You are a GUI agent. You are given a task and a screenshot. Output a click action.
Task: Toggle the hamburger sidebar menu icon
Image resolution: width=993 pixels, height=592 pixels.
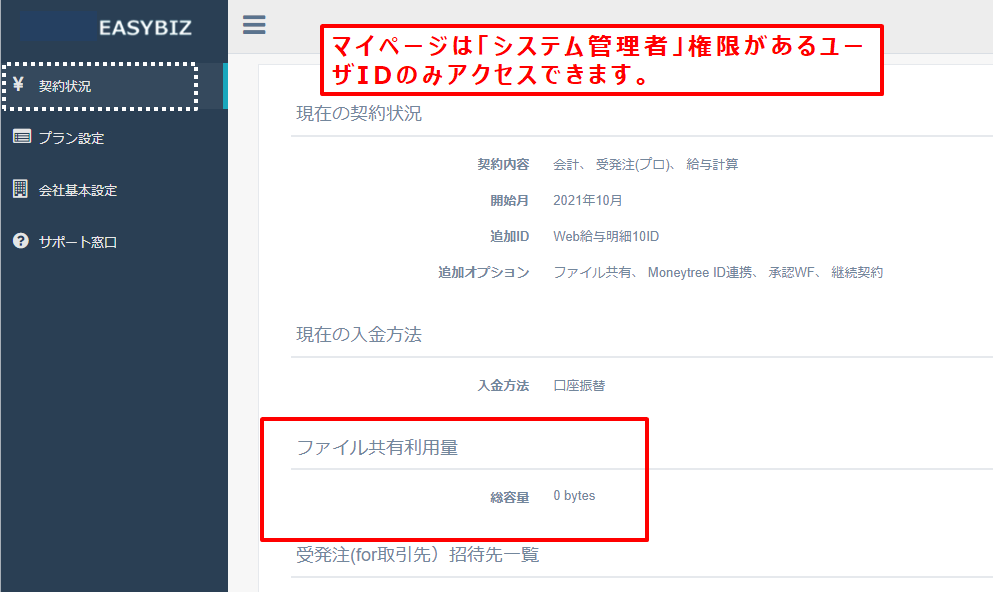[254, 25]
